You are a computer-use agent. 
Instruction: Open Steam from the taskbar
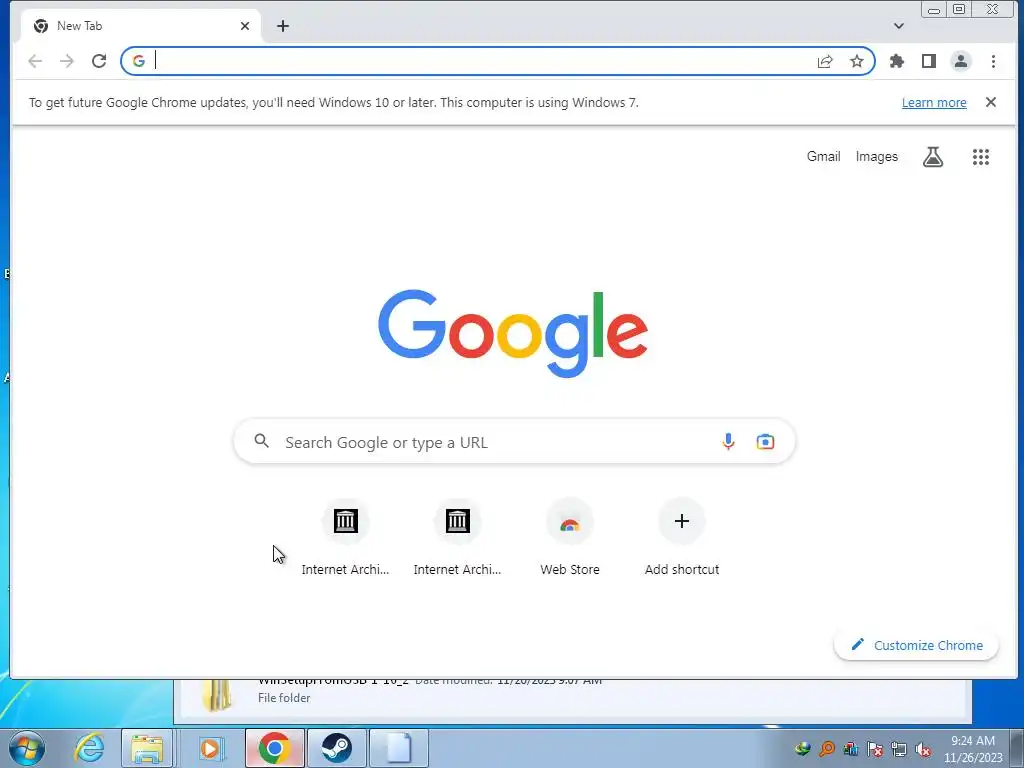[x=336, y=748]
